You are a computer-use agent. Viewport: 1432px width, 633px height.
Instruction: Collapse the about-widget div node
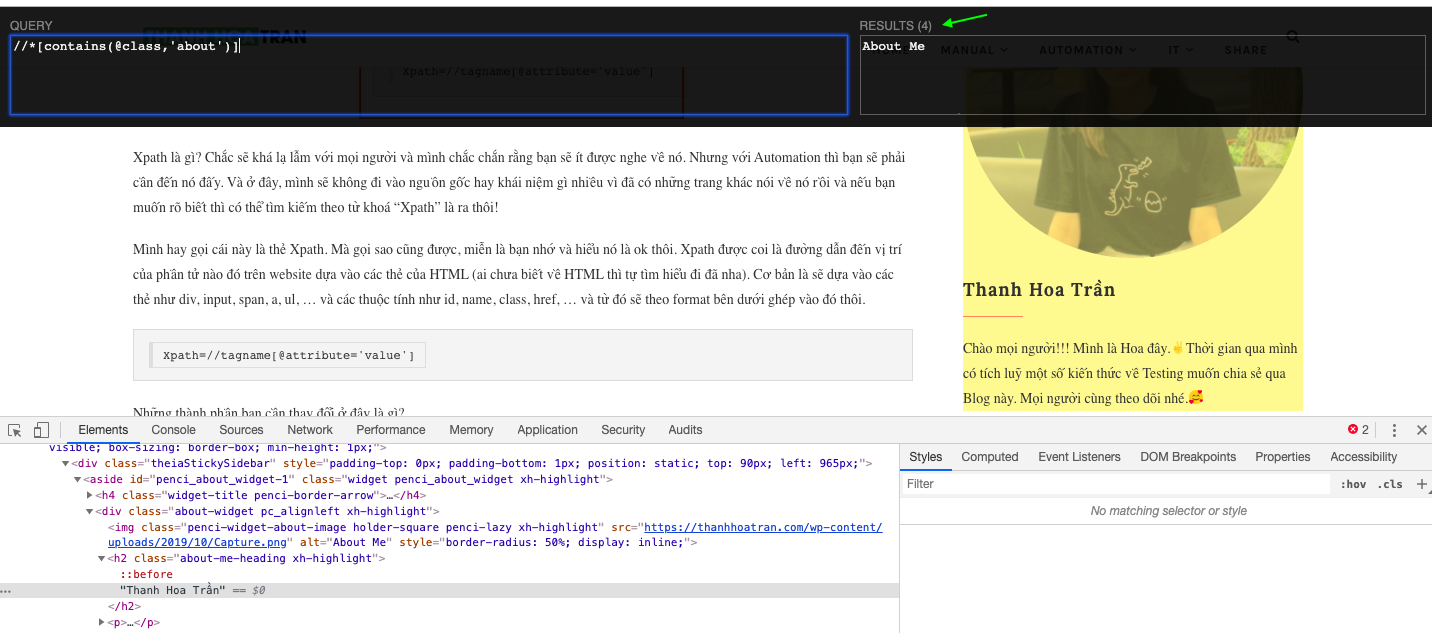pyautogui.click(x=90, y=511)
